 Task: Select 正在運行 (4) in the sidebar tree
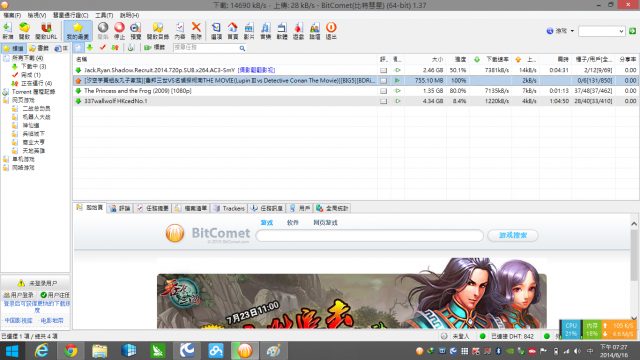(36, 83)
